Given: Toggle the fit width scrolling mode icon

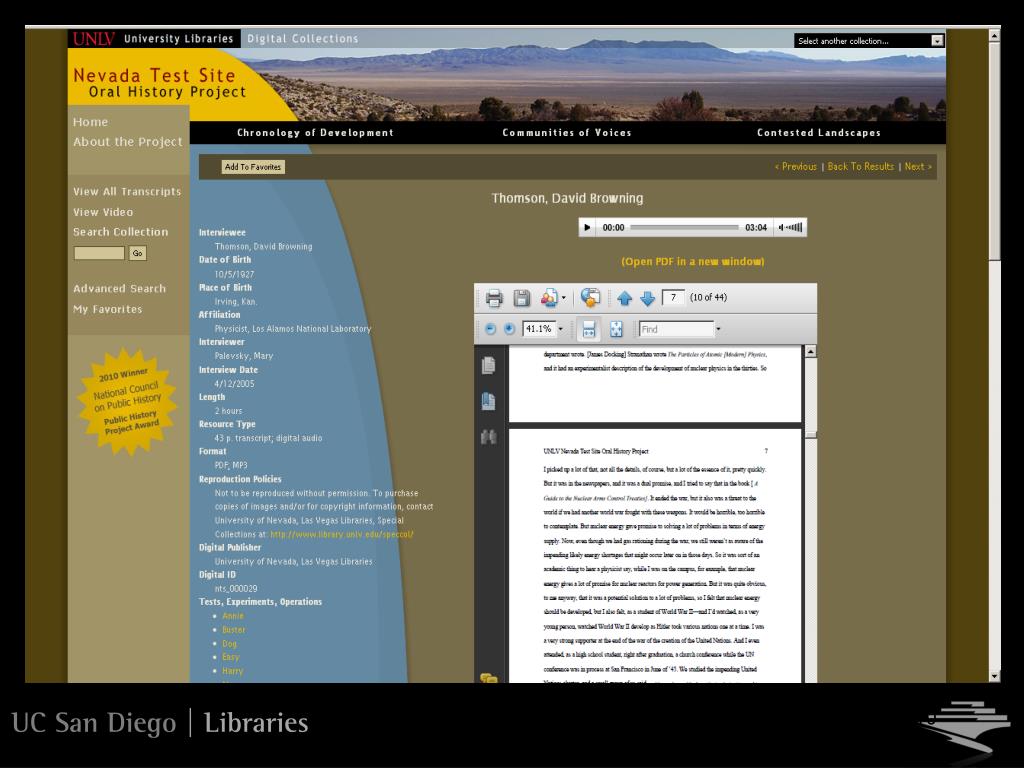Looking at the screenshot, I should (588, 328).
